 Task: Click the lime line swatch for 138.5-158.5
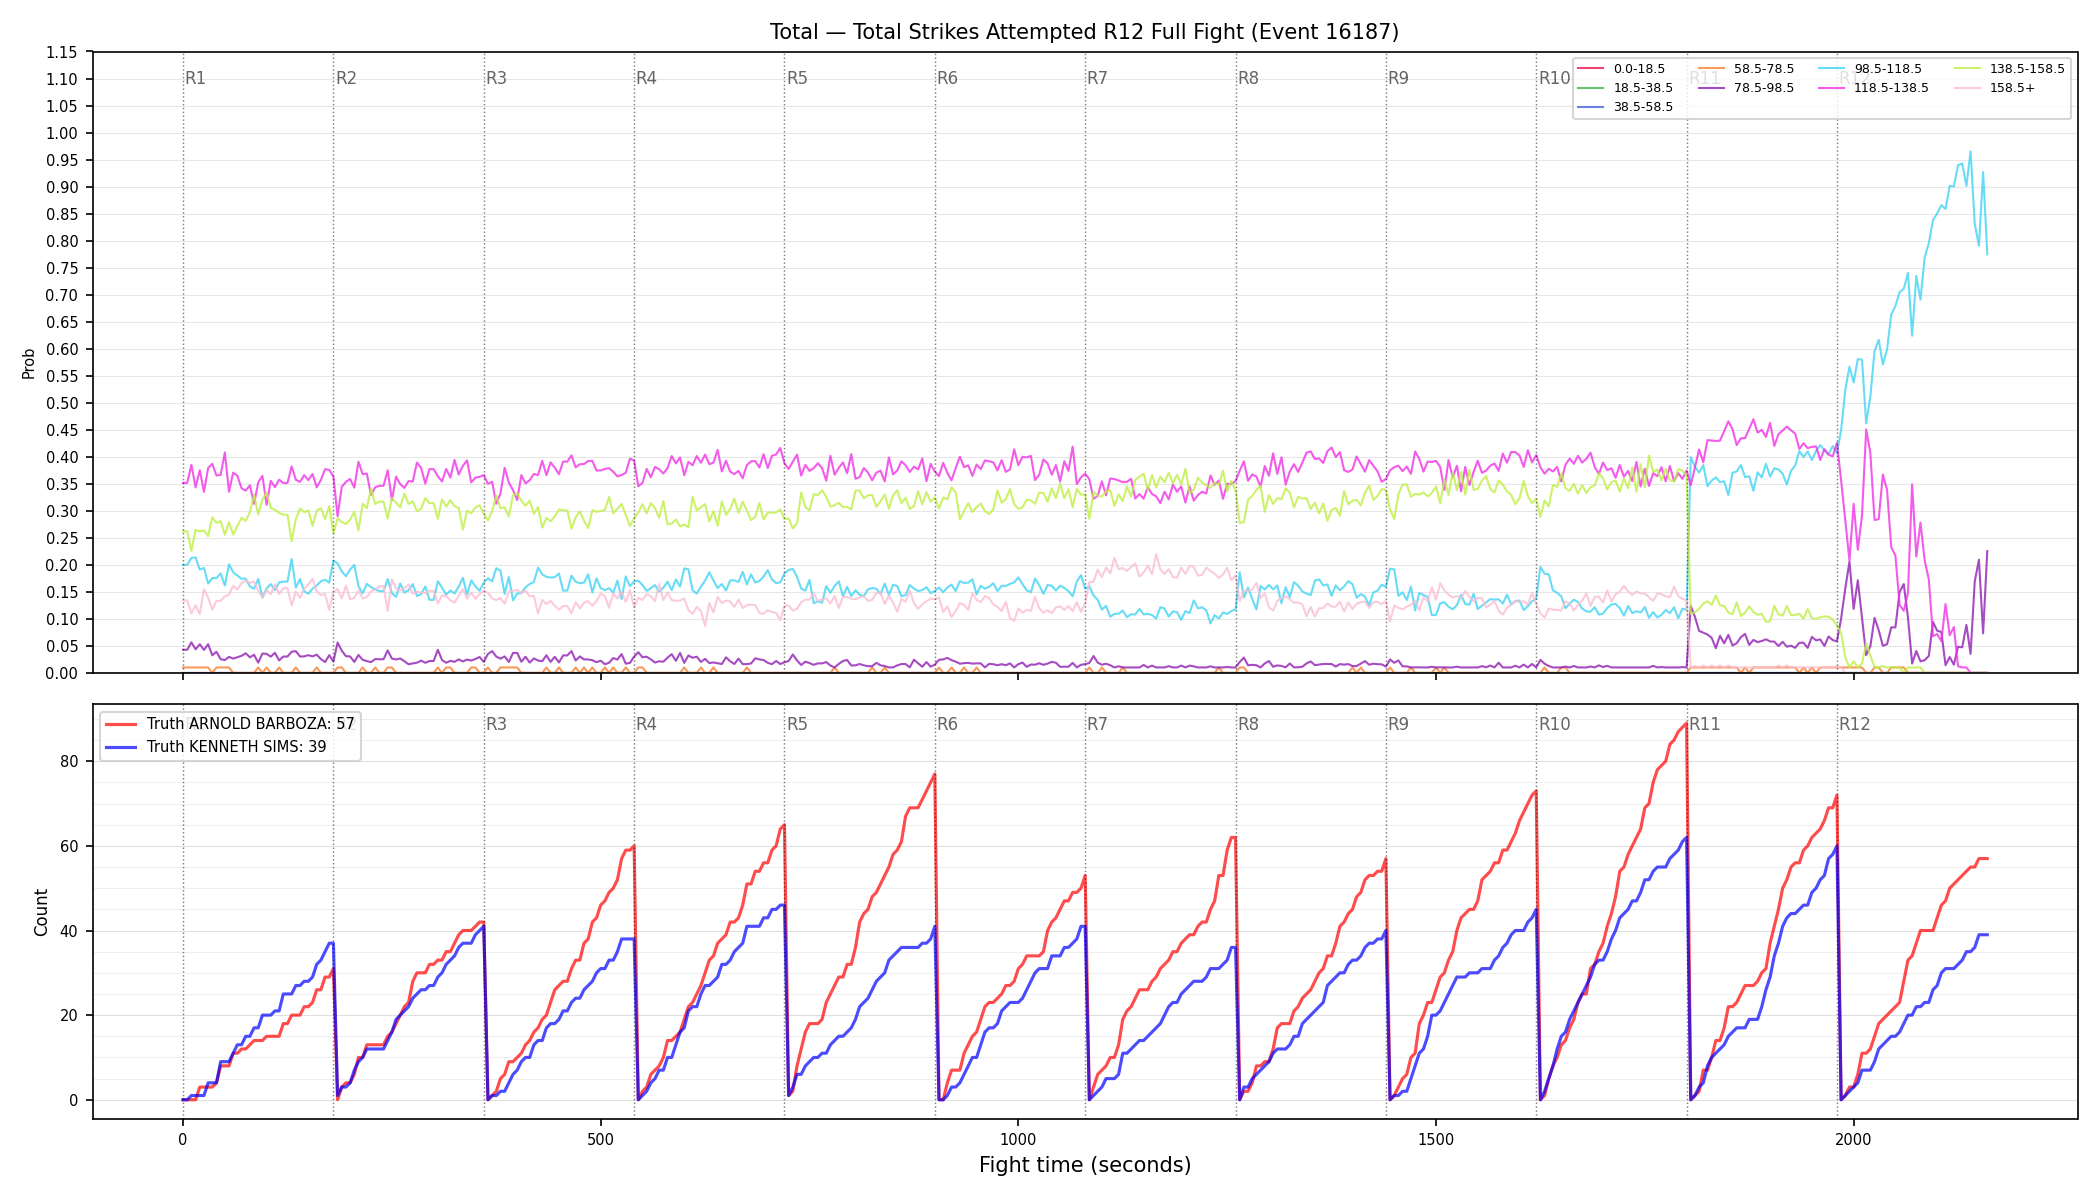[x=1966, y=69]
